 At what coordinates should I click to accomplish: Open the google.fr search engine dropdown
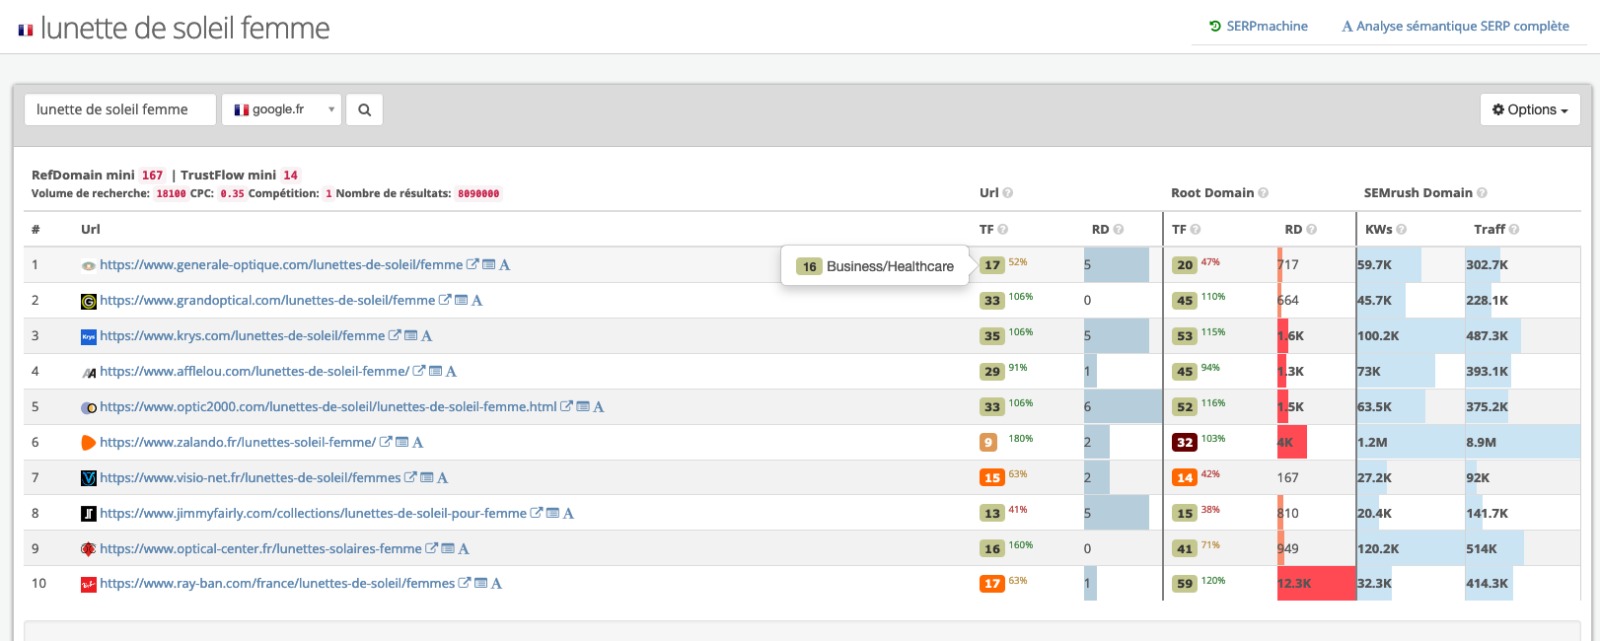pos(281,110)
